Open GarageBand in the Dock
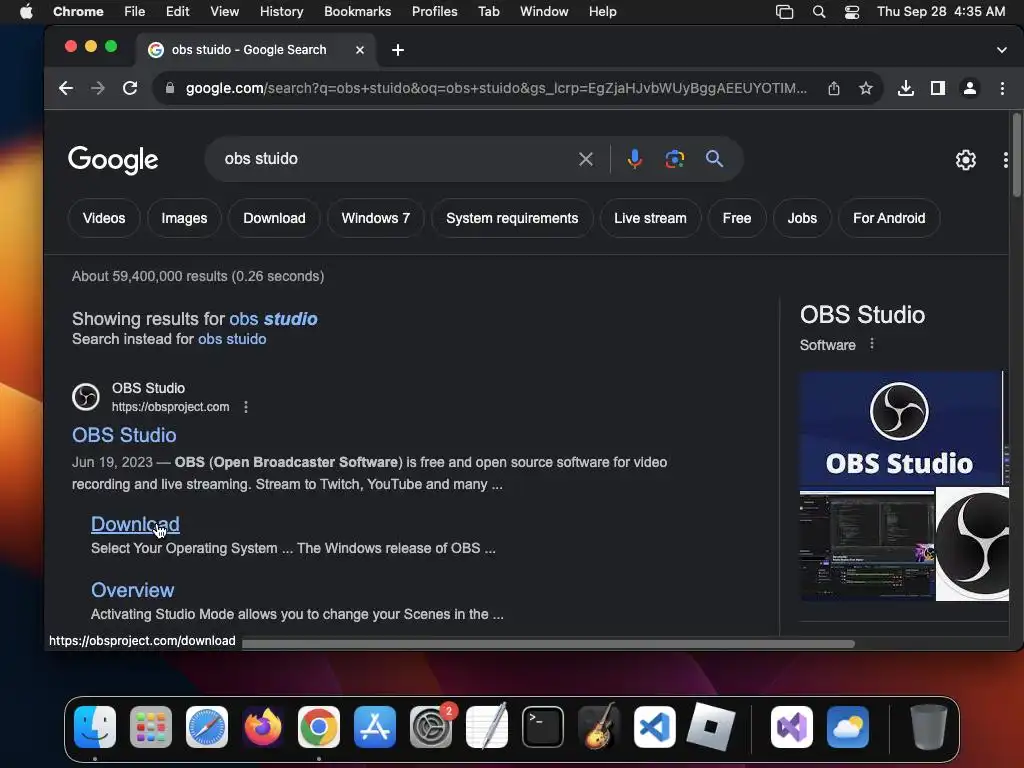 pyautogui.click(x=599, y=727)
